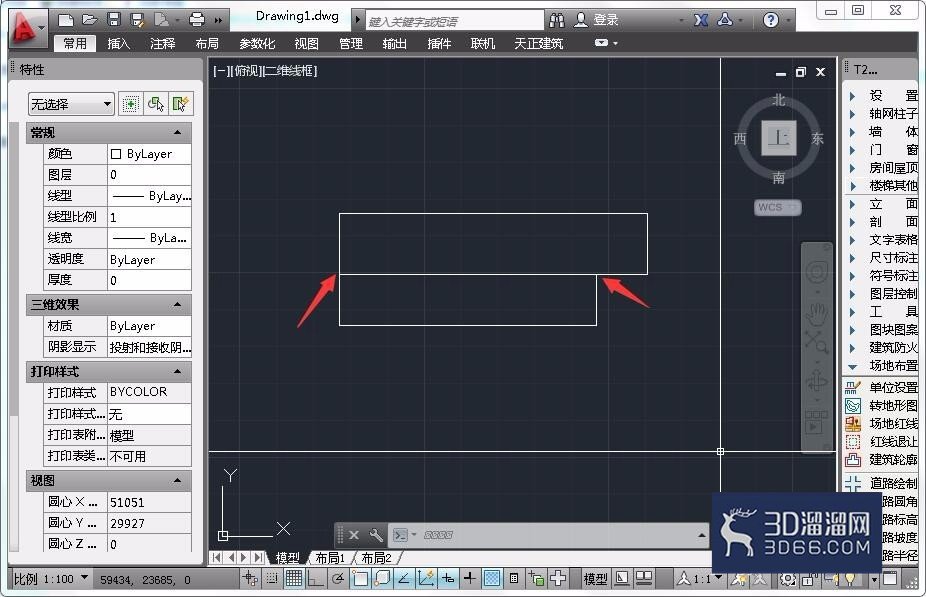Viewport: 926px width, 597px height.
Task: Click the 线型 ByLayer value field
Action: point(149,196)
